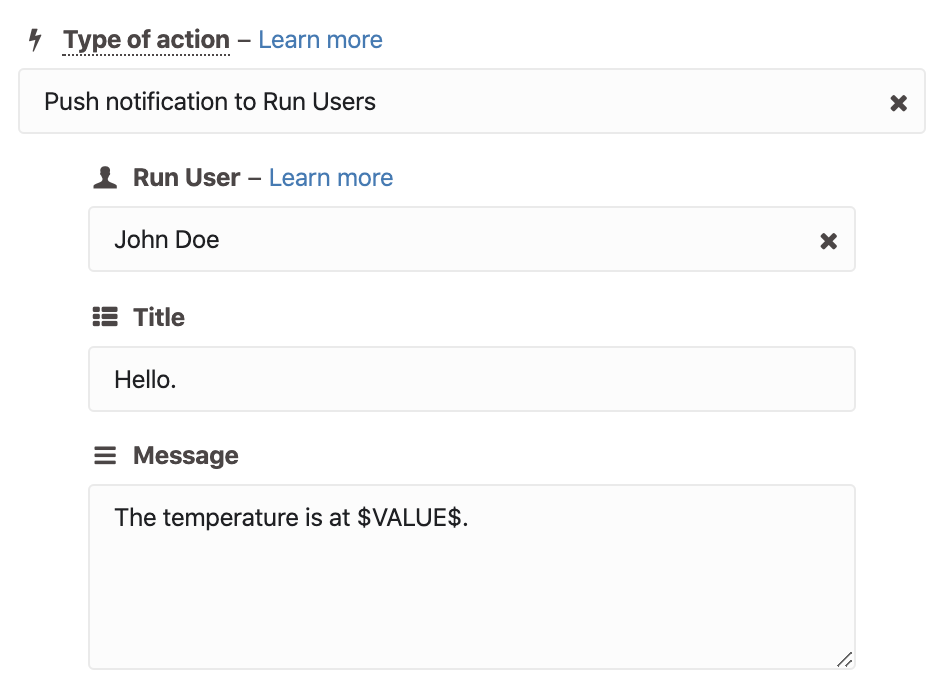938x694 pixels.
Task: Focus the Title input containing Hello.
Action: (472, 379)
